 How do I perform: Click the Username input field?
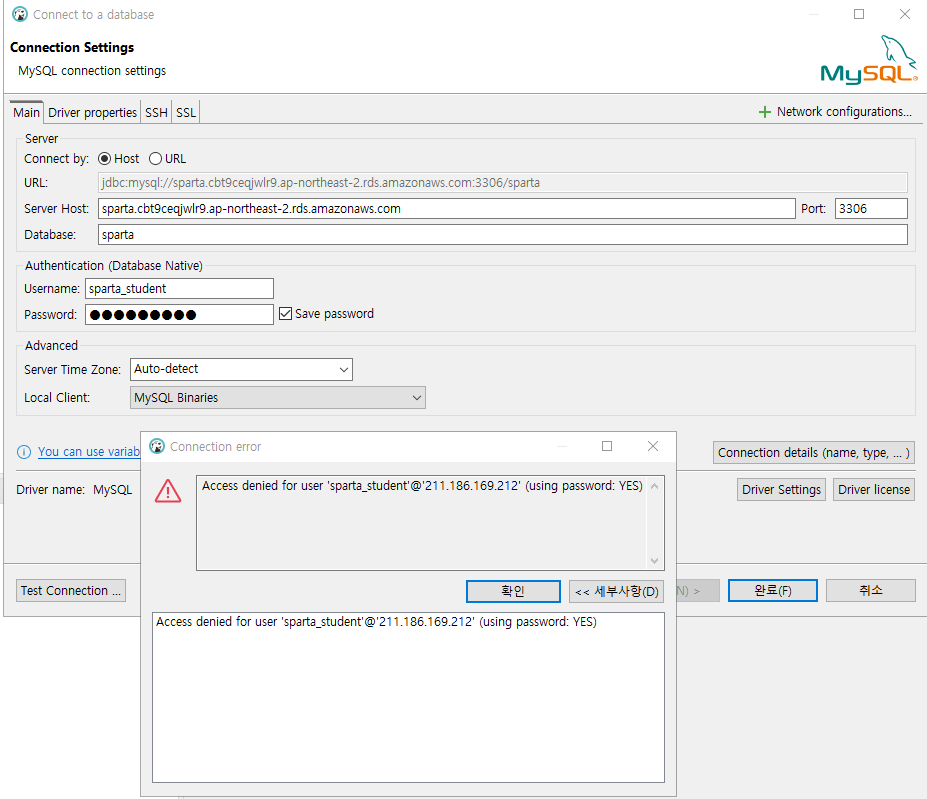(x=179, y=289)
